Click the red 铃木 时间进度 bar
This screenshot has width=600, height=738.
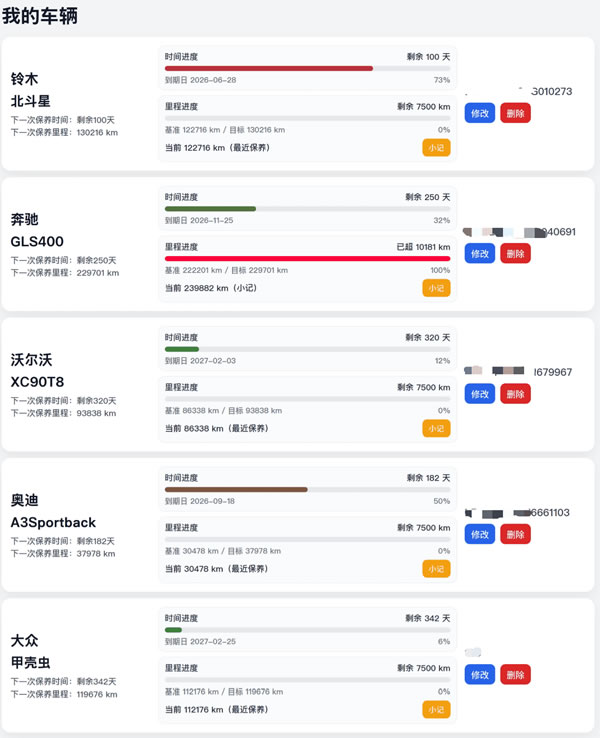pyautogui.click(x=269, y=68)
